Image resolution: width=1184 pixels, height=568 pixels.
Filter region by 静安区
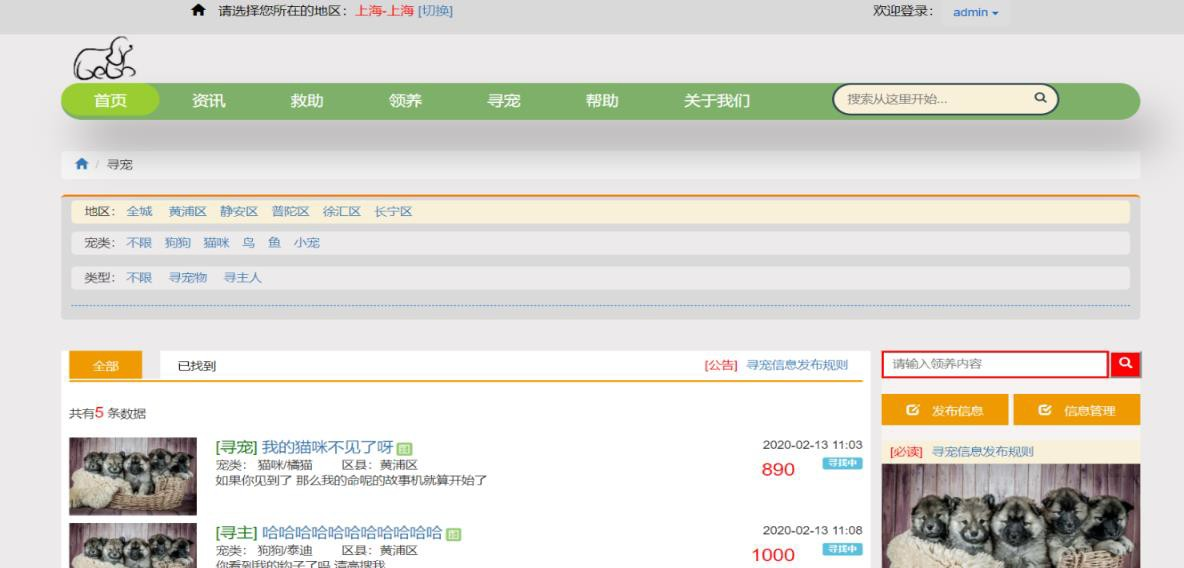point(239,211)
